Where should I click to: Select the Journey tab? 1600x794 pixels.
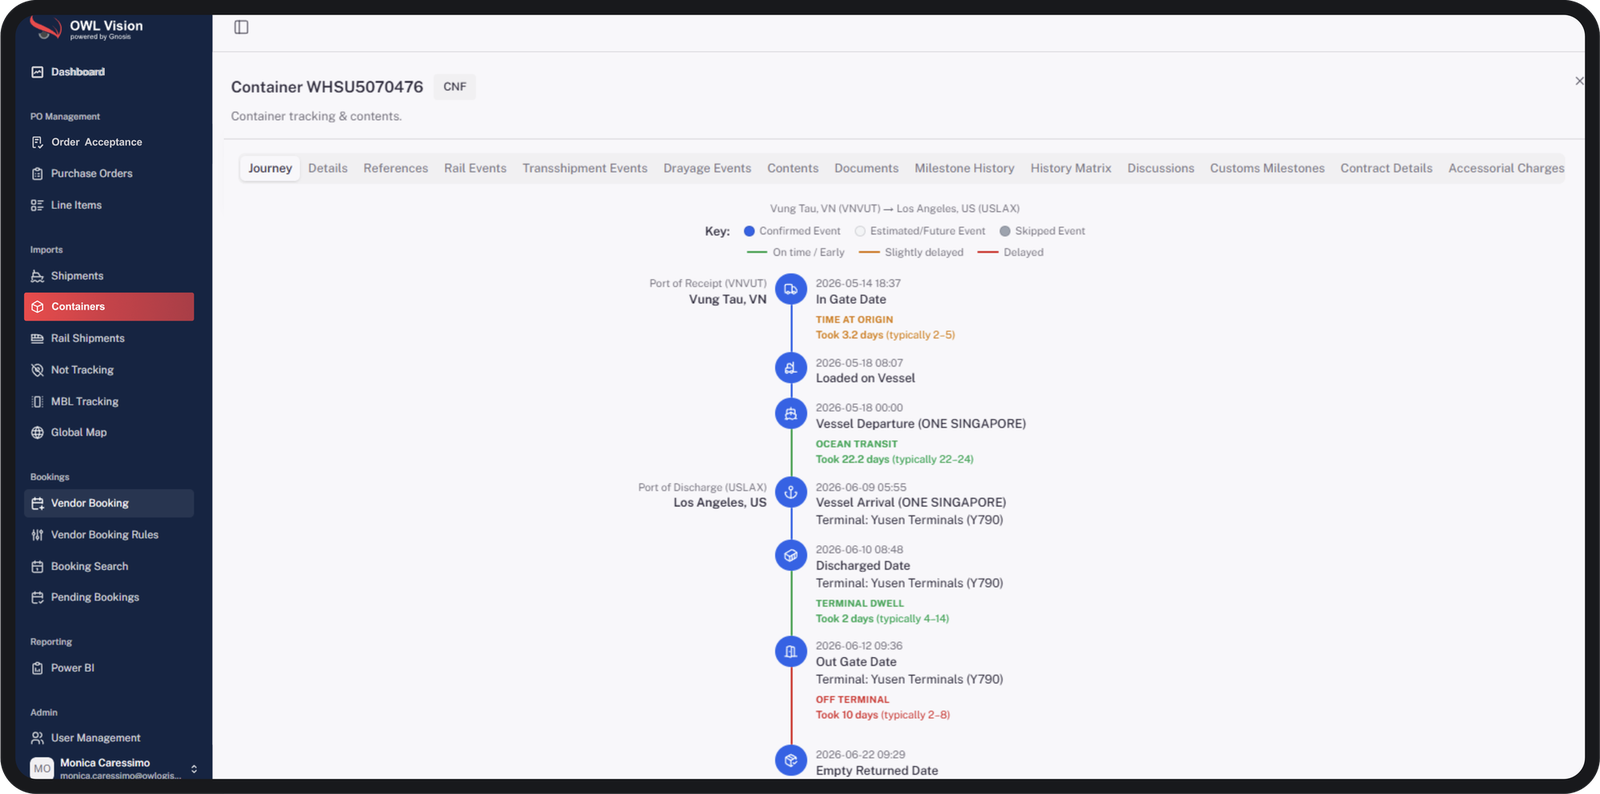coord(270,168)
